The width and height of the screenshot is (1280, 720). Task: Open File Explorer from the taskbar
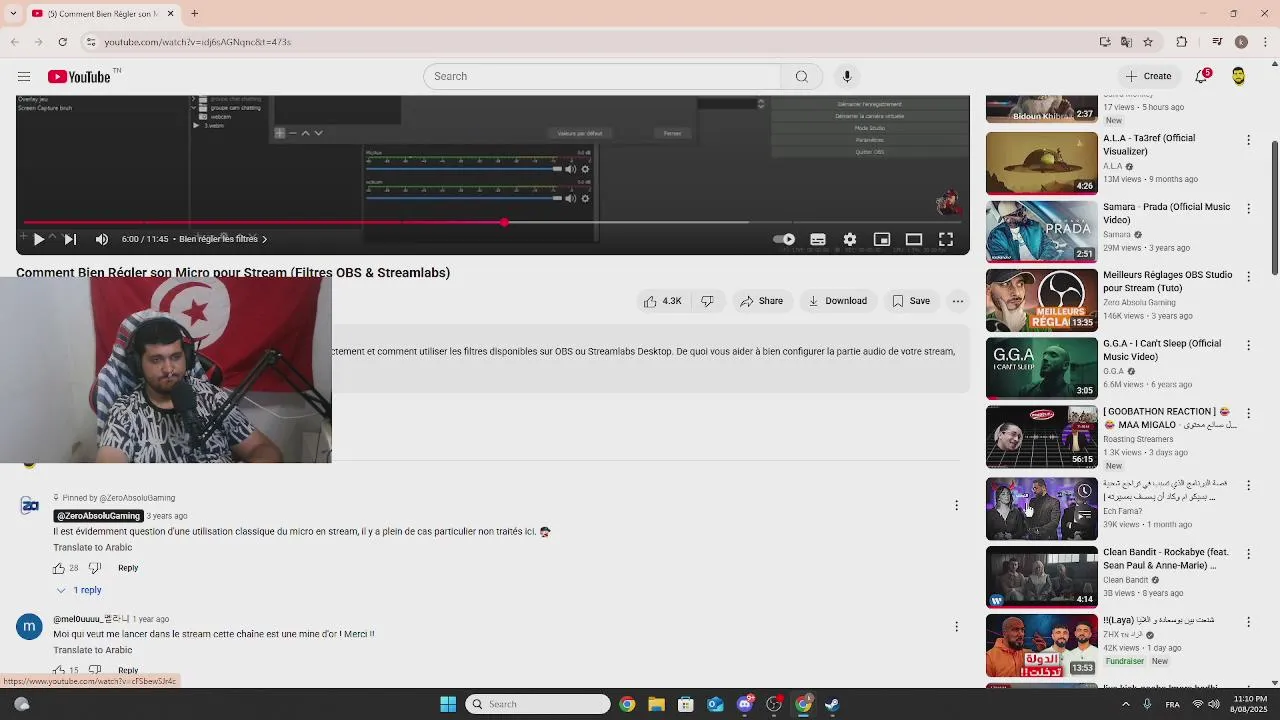(656, 704)
